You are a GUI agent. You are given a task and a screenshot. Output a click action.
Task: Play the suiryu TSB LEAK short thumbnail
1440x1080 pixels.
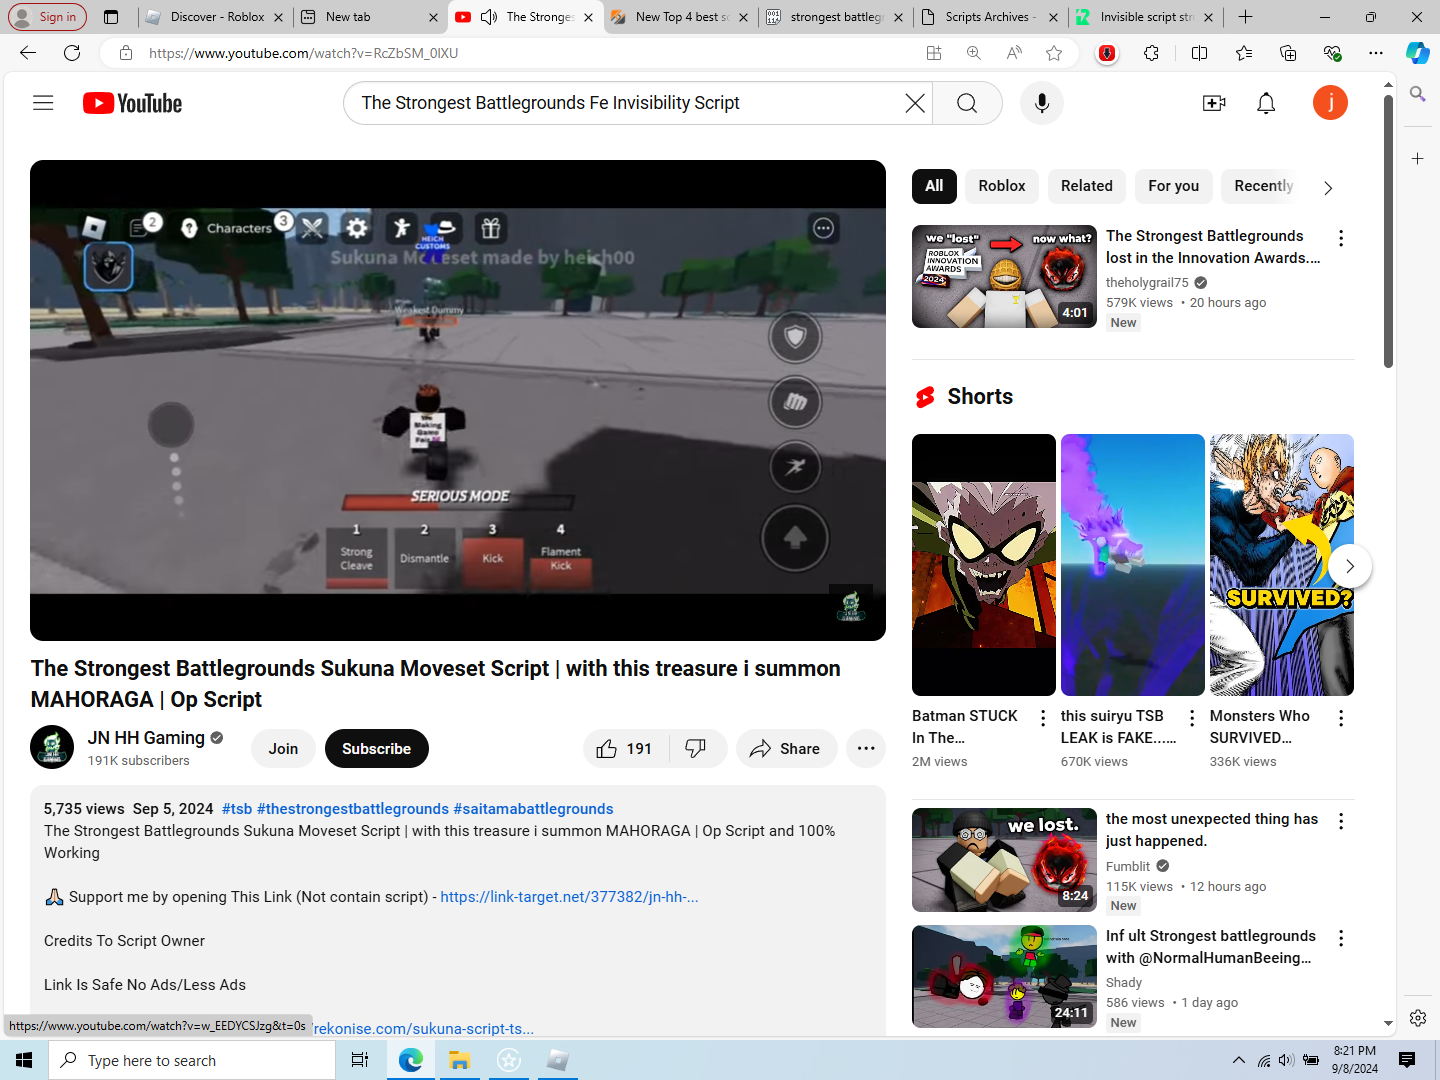coord(1133,565)
